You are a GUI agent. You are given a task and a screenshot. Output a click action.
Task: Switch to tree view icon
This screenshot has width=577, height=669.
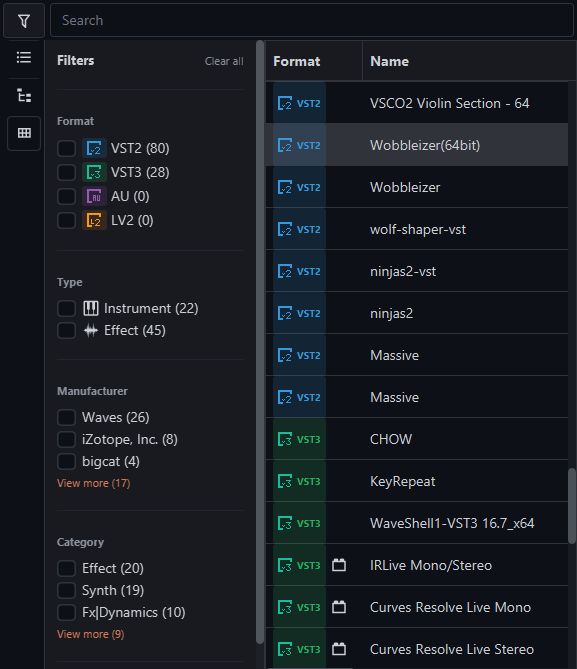[24, 96]
